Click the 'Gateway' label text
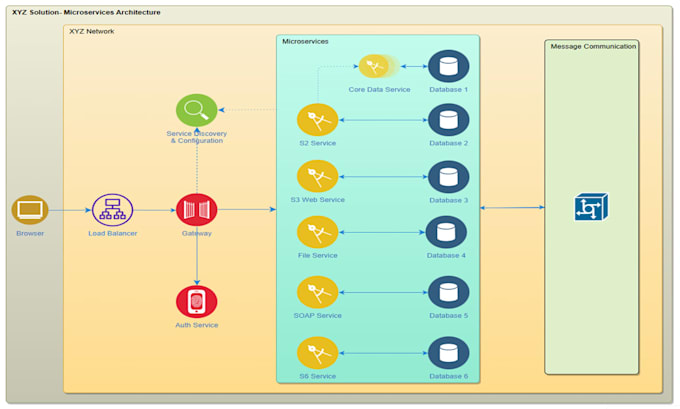This screenshot has height=409, width=680. tap(196, 233)
